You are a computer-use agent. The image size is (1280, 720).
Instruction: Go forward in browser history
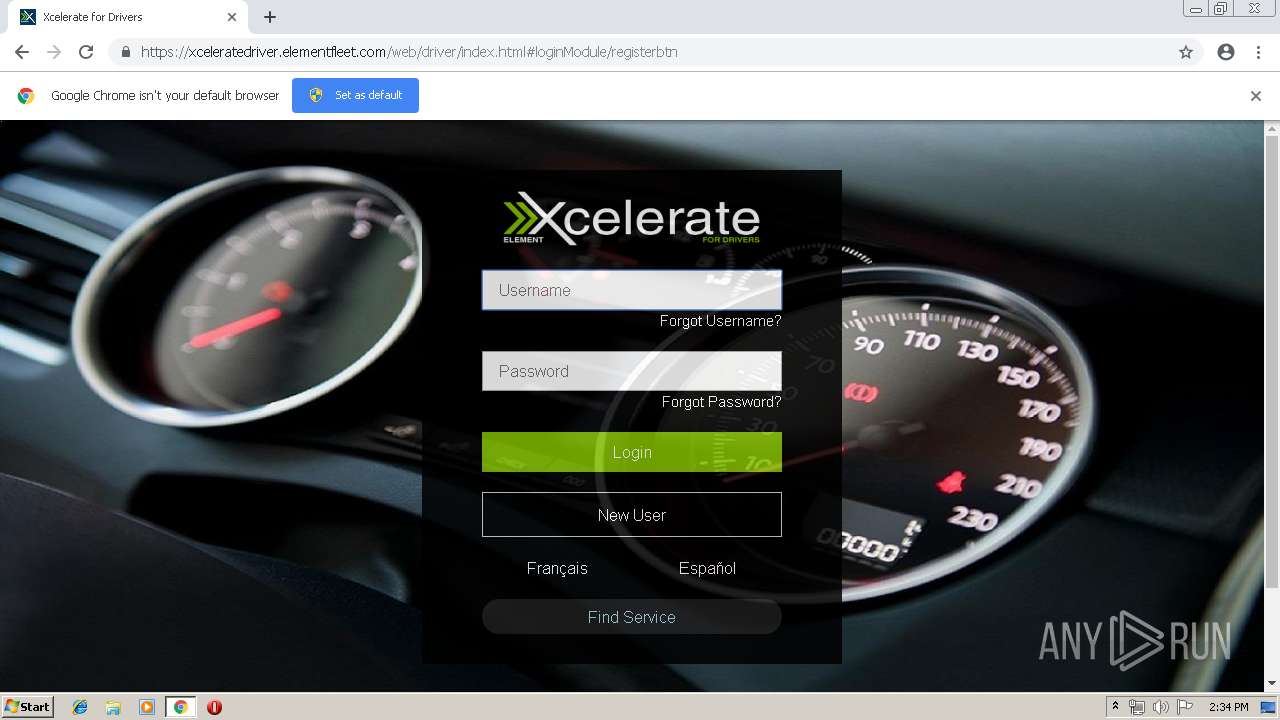tap(54, 52)
